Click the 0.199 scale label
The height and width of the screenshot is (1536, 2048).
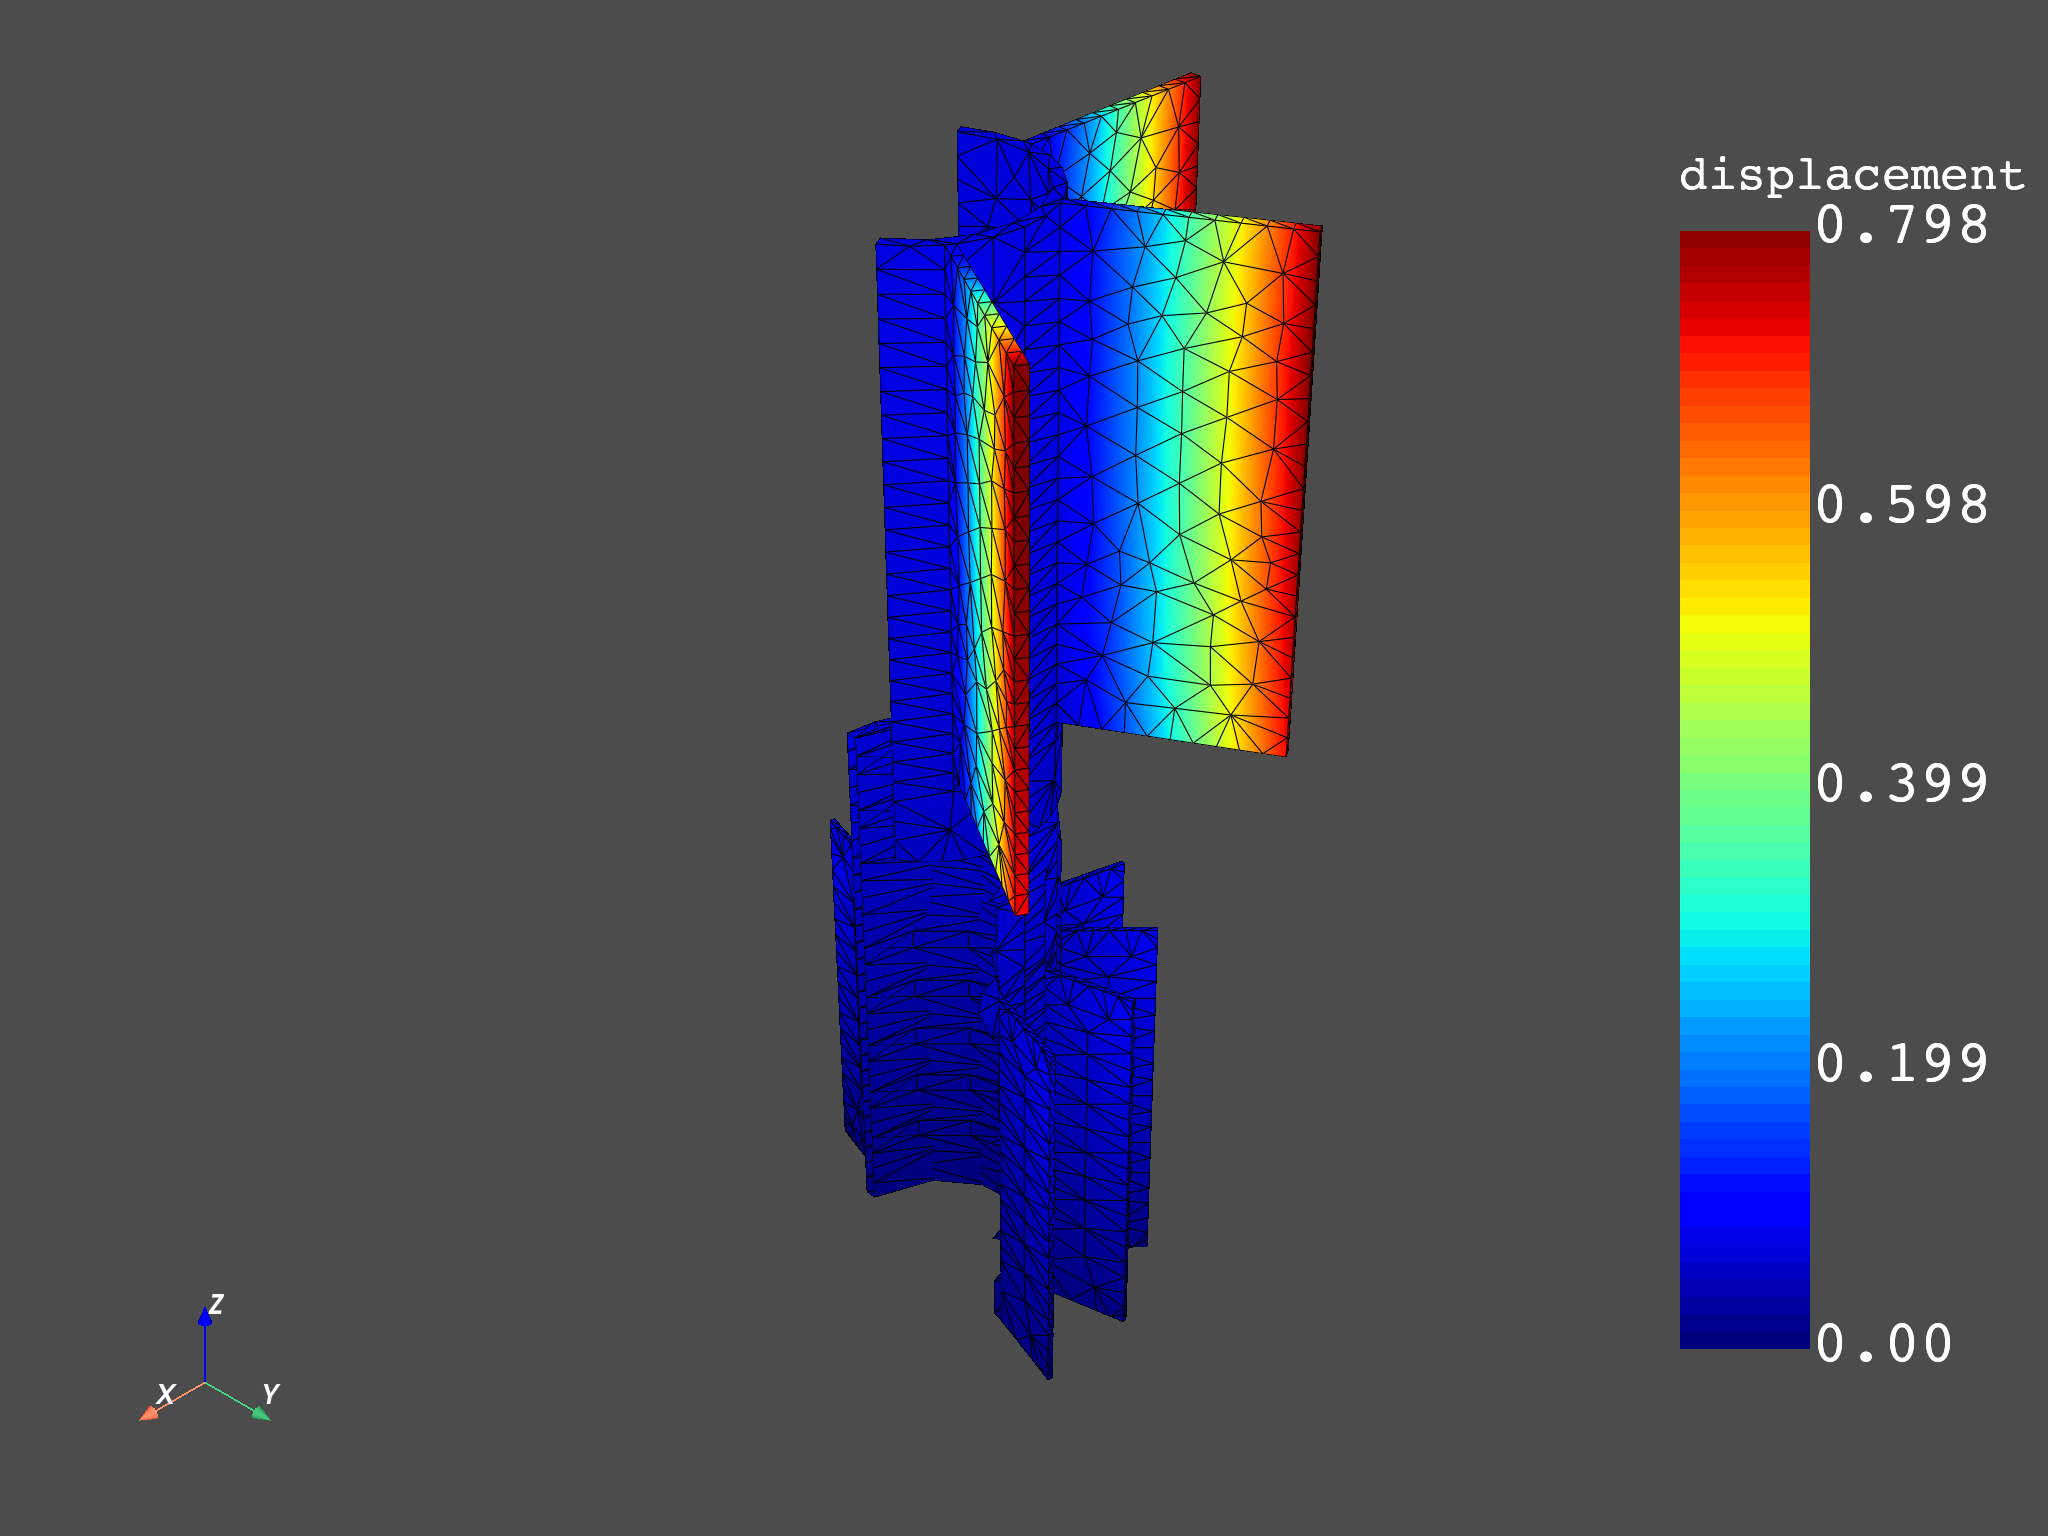pyautogui.click(x=1901, y=1064)
